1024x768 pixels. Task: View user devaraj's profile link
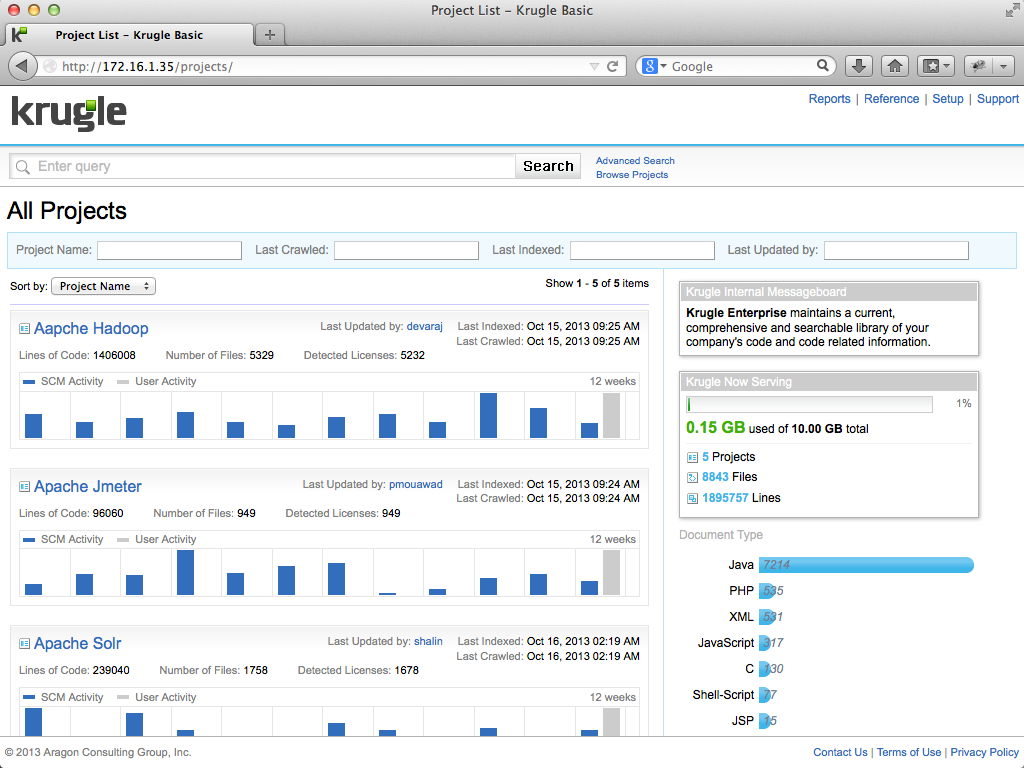pyautogui.click(x=424, y=326)
